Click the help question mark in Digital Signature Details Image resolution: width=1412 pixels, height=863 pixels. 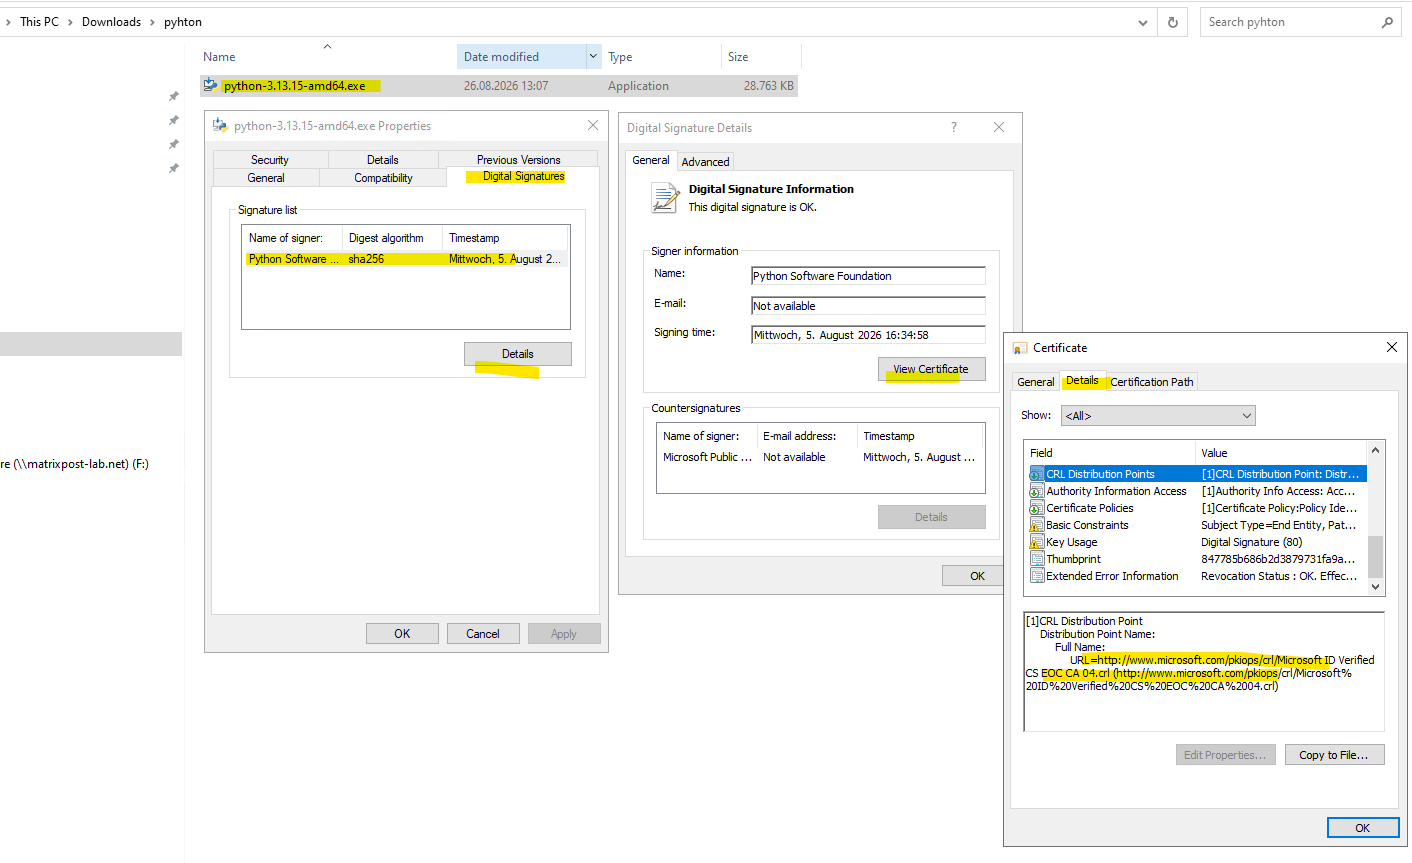(x=954, y=127)
